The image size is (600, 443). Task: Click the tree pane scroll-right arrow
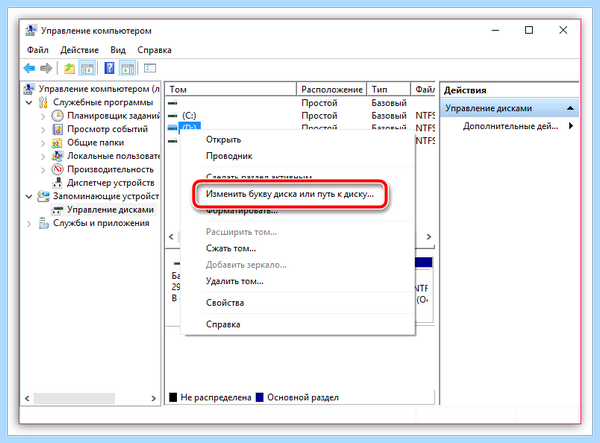(x=153, y=398)
